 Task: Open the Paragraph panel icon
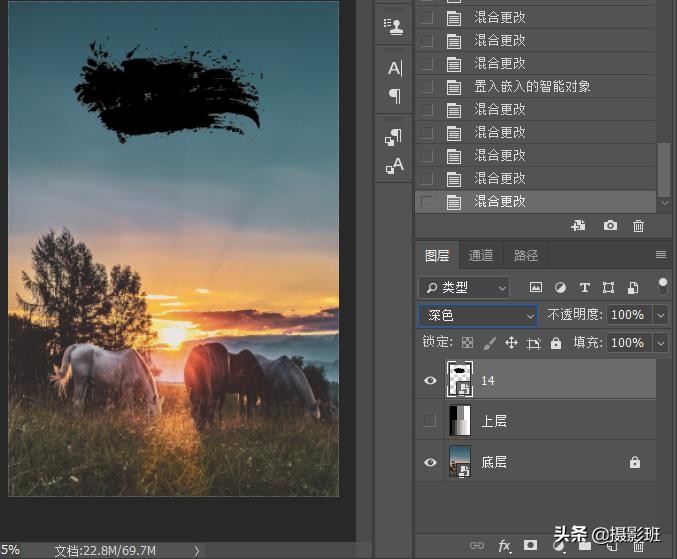point(394,97)
